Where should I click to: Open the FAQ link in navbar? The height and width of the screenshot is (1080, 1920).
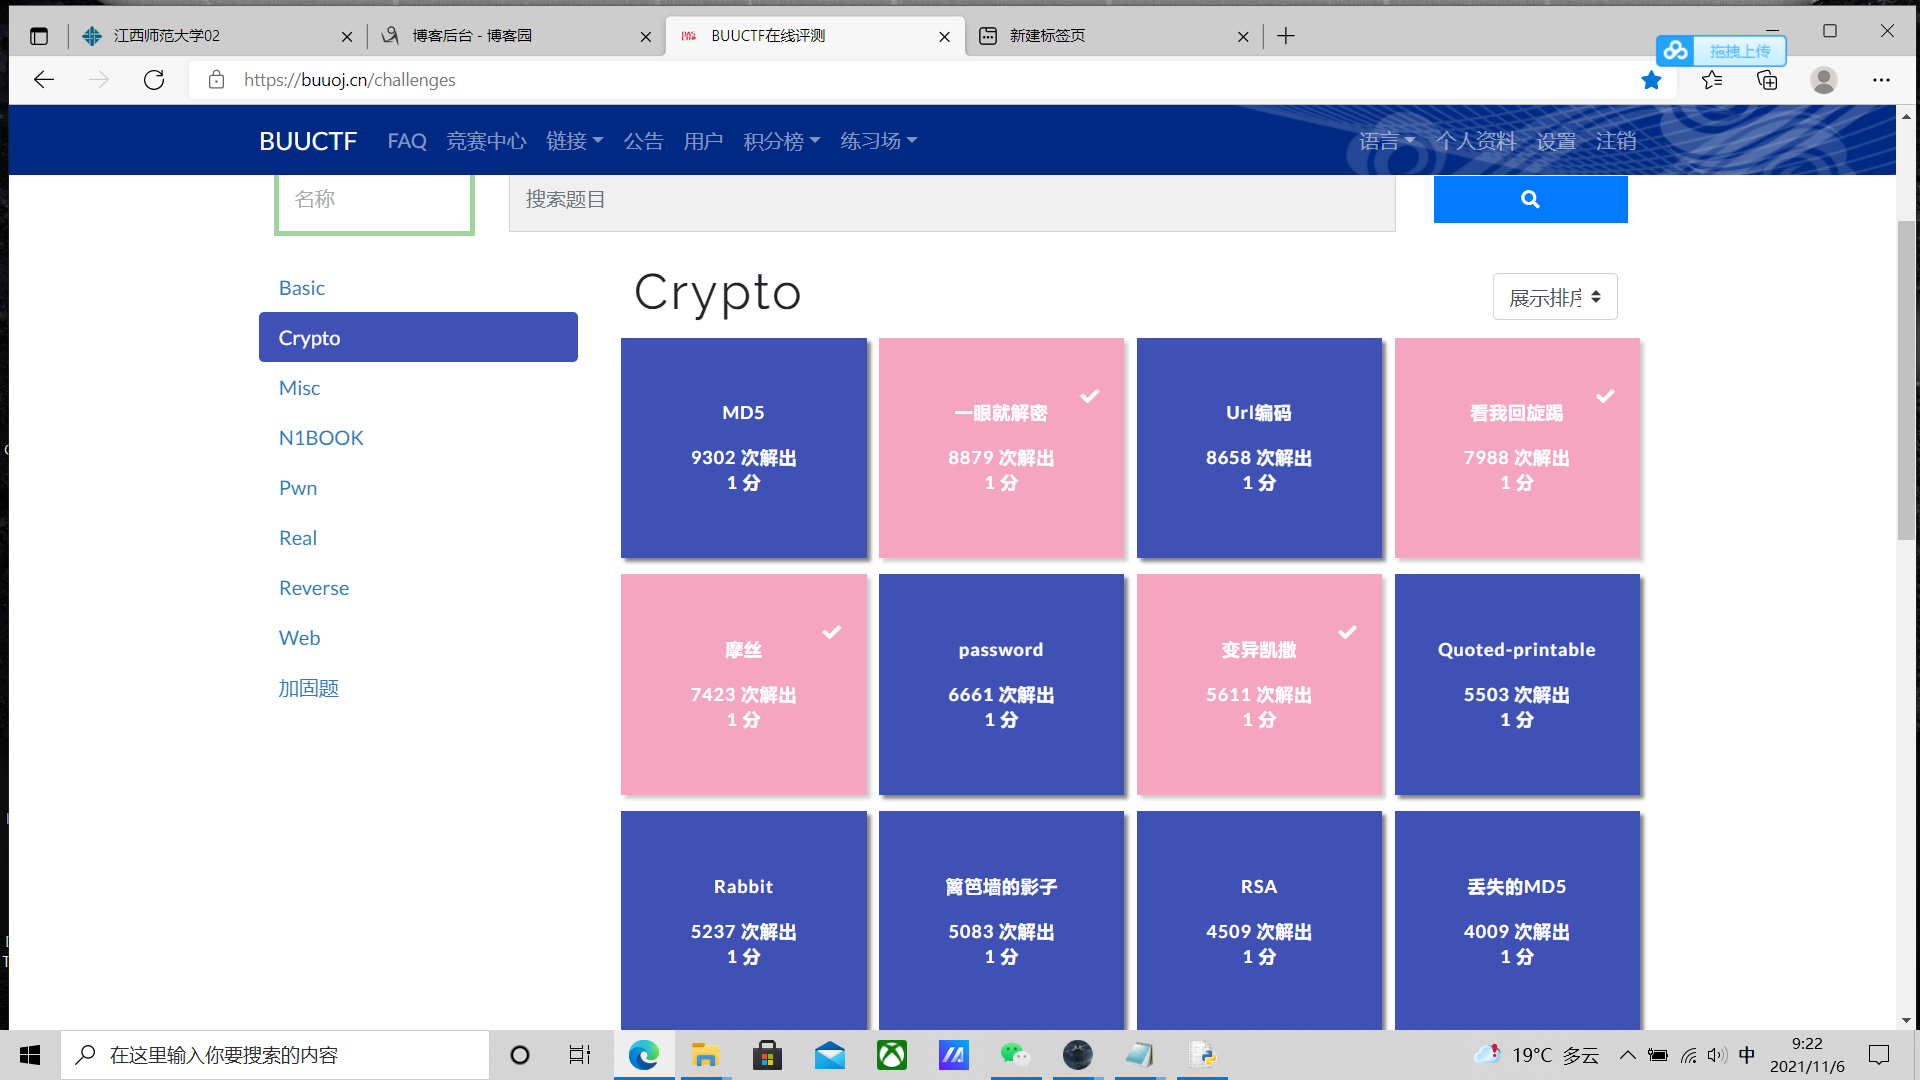pyautogui.click(x=406, y=141)
